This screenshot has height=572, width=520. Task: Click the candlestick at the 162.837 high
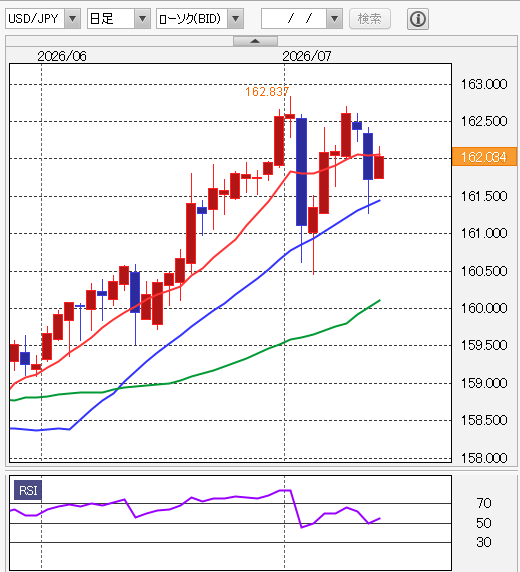pos(290,116)
